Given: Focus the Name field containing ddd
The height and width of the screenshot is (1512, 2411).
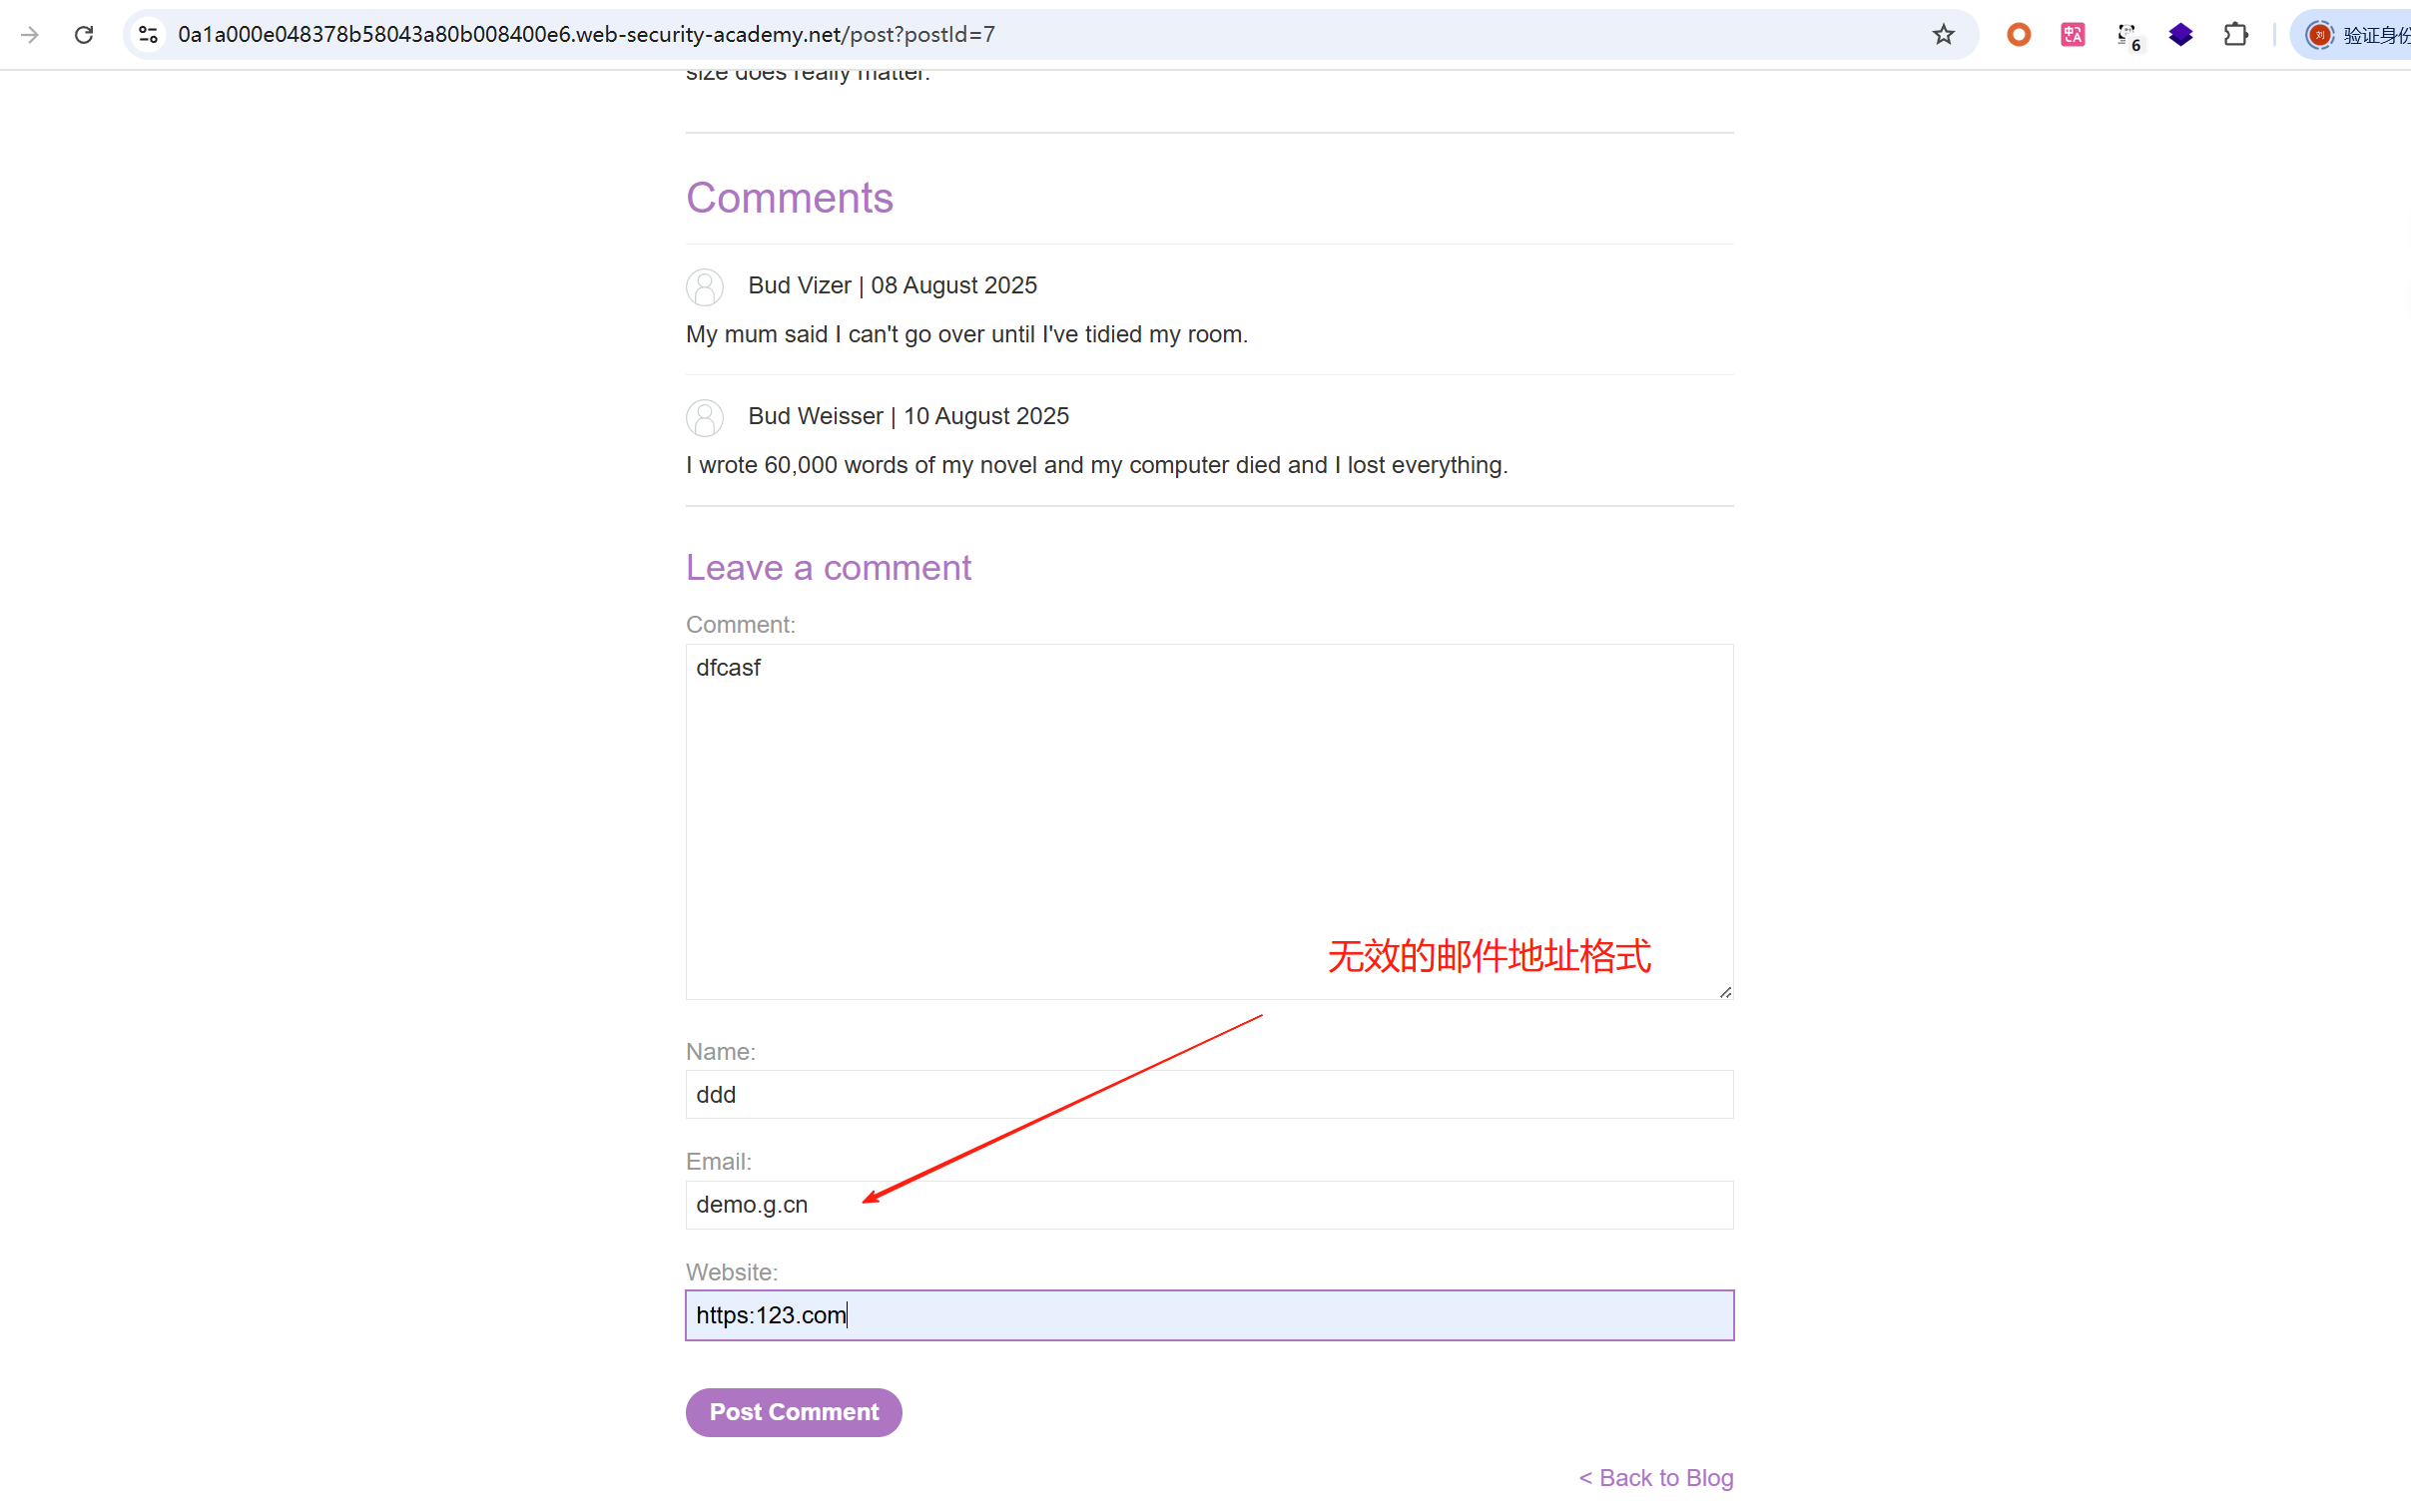Looking at the screenshot, I should (1208, 1094).
